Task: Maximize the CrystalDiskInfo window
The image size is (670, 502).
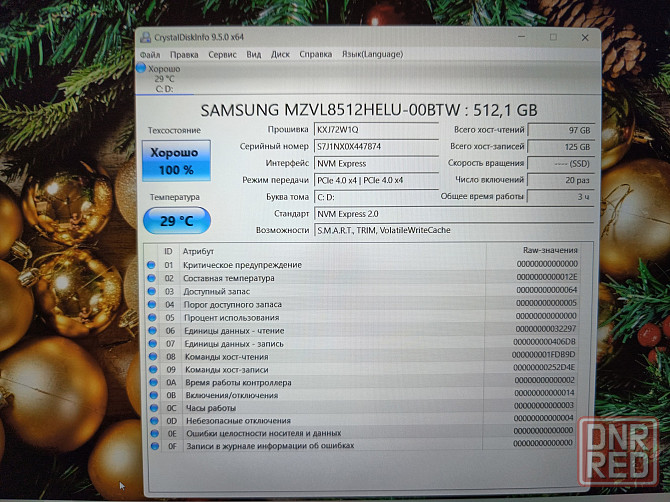Action: pos(553,37)
